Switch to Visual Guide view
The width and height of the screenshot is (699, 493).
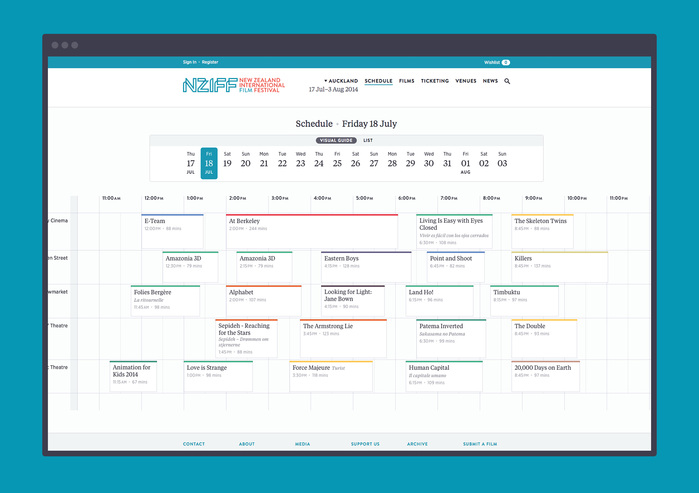click(336, 140)
